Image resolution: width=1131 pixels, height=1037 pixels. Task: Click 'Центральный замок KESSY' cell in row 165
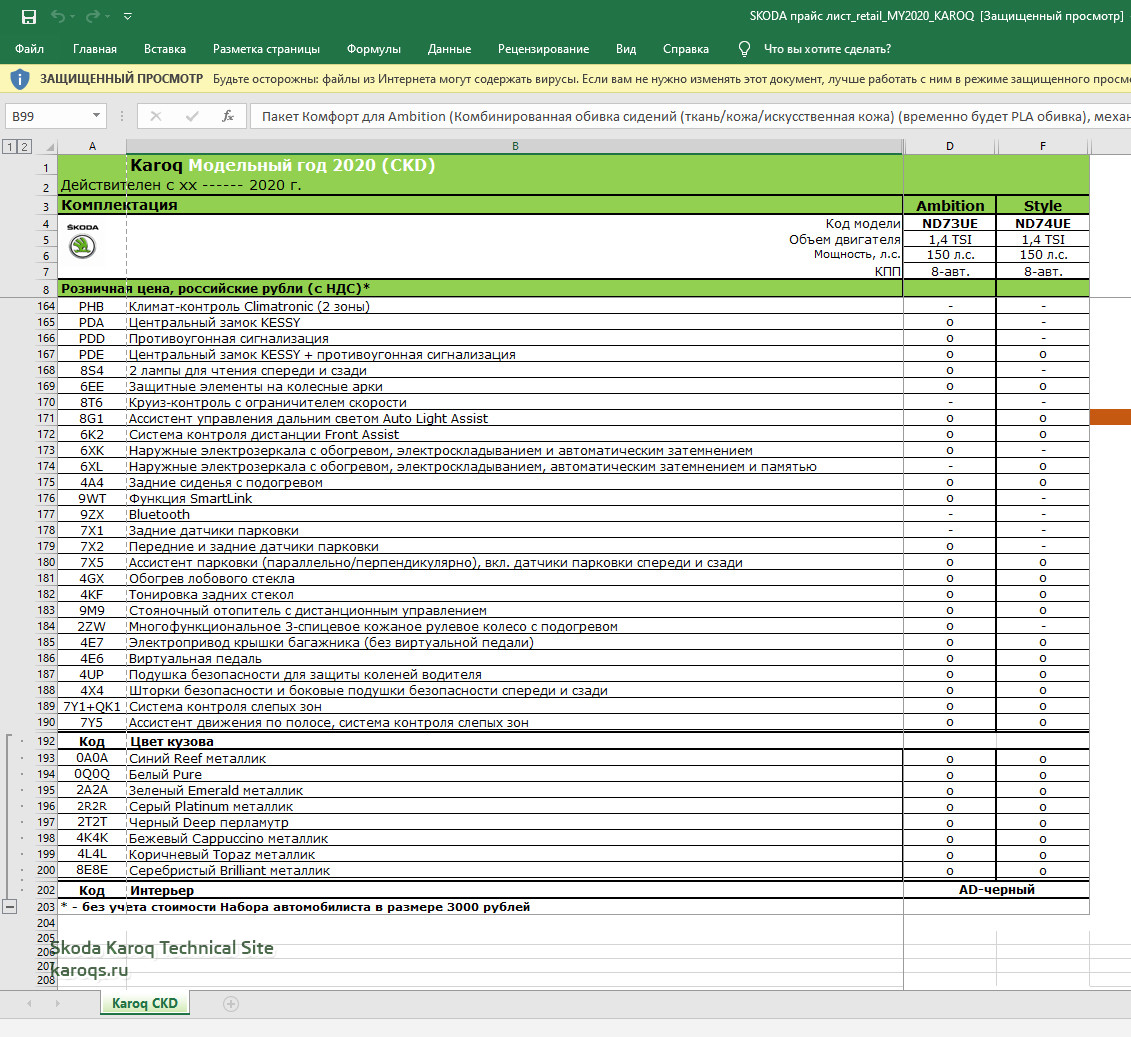point(515,322)
